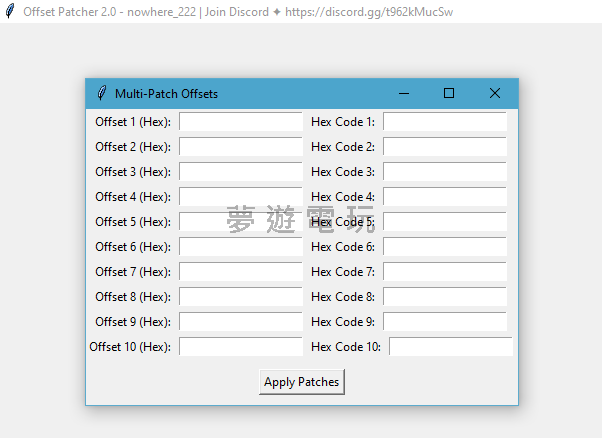The width and height of the screenshot is (602, 438).
Task: Click the Hex Code 1 text box
Action: pos(444,122)
